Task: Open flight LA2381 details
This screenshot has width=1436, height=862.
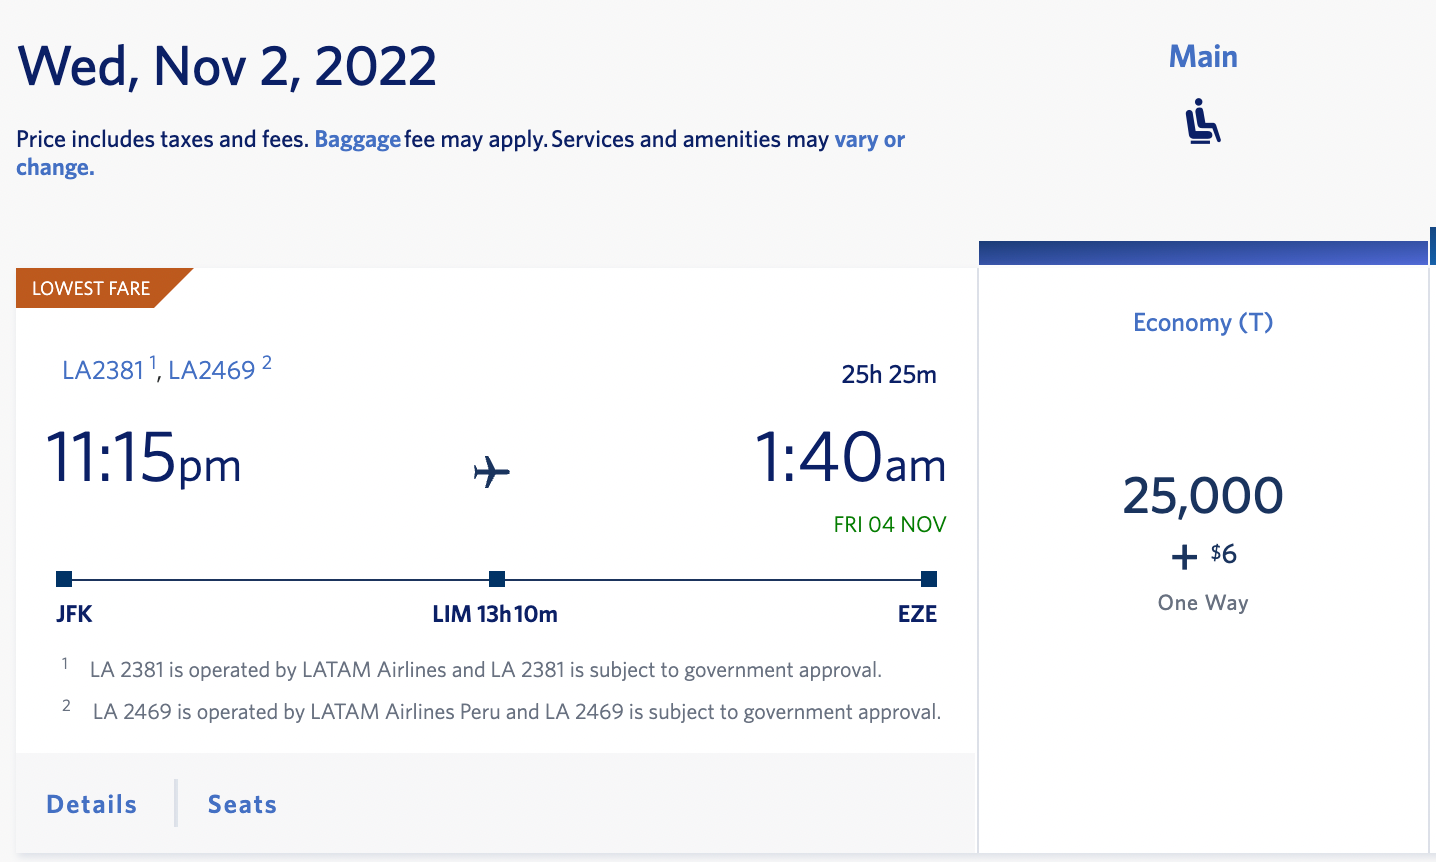Action: click(105, 370)
